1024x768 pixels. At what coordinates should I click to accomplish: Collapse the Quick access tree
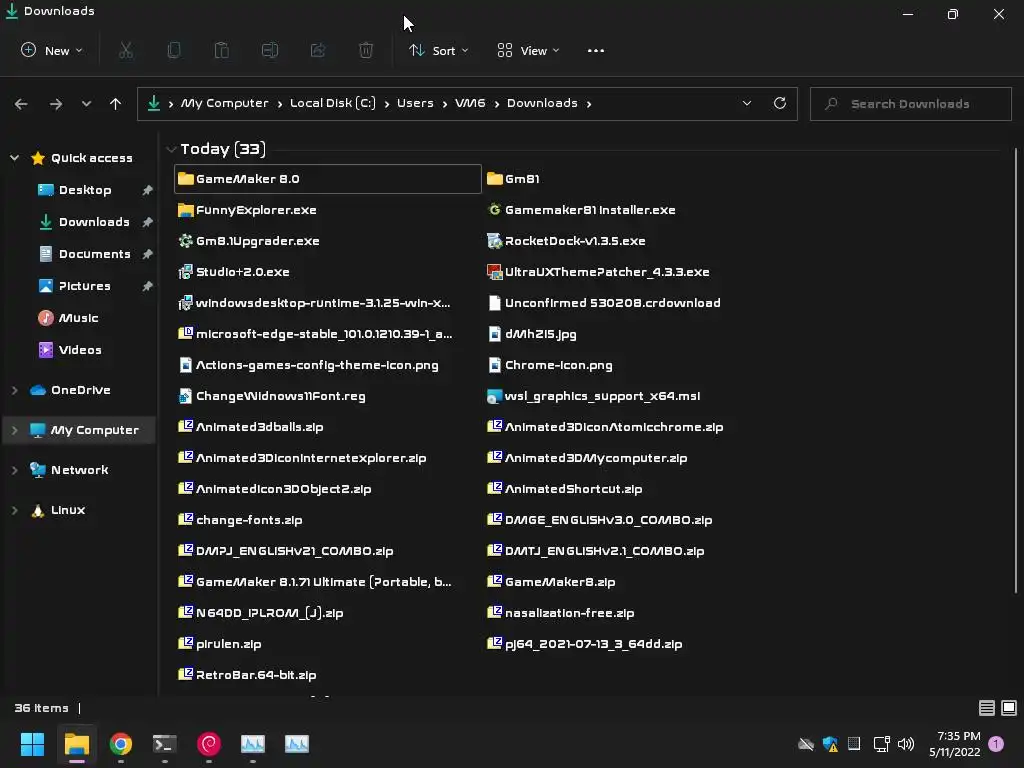click(14, 158)
